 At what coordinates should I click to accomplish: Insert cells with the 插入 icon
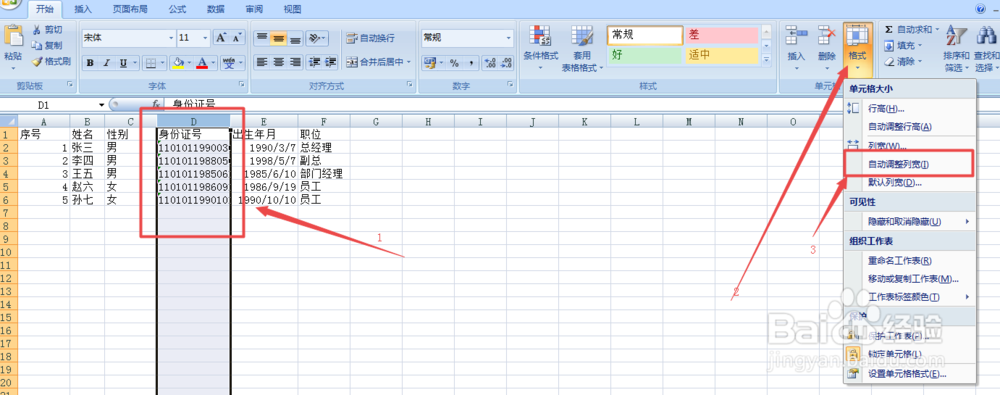tap(797, 35)
